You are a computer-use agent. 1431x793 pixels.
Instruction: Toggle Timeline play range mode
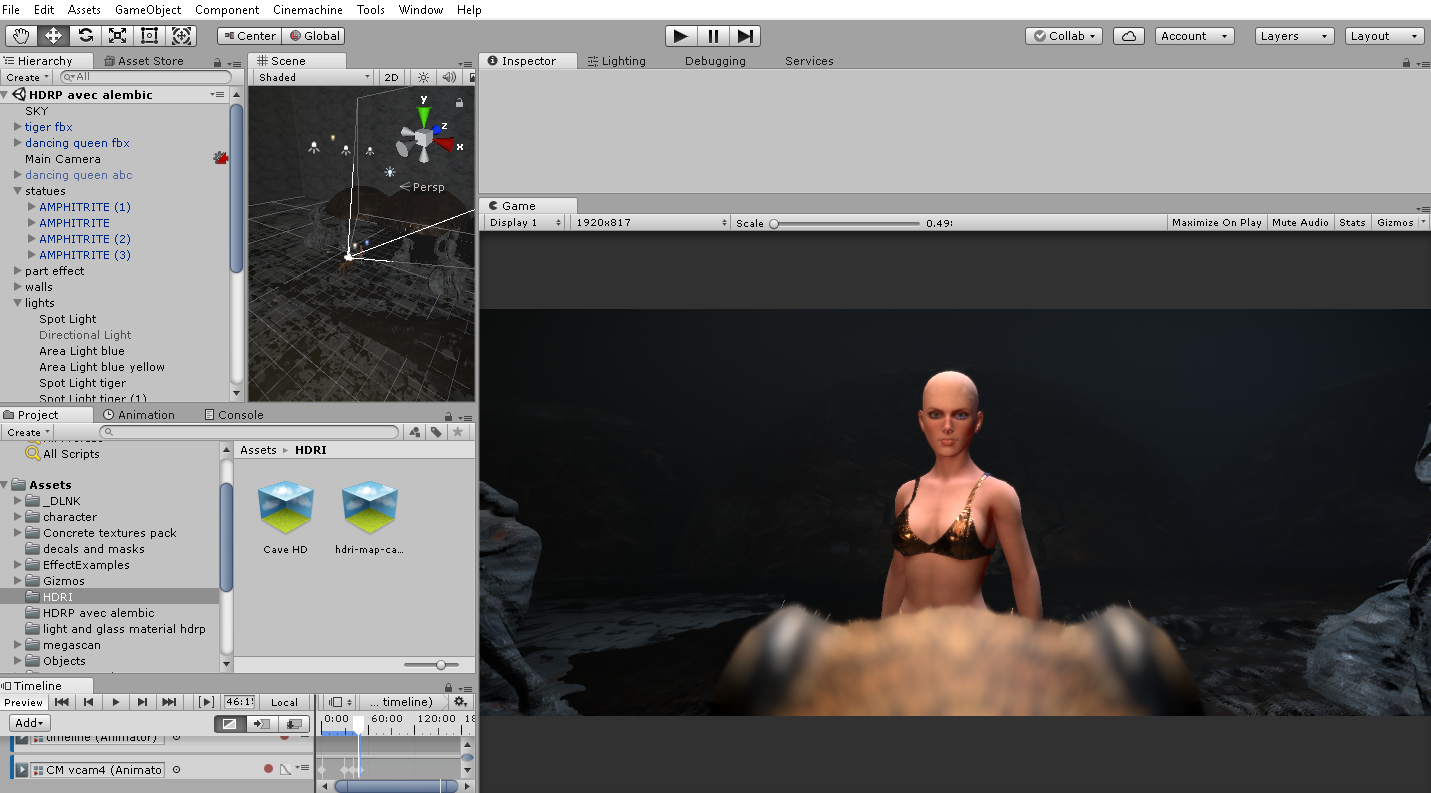pos(206,702)
